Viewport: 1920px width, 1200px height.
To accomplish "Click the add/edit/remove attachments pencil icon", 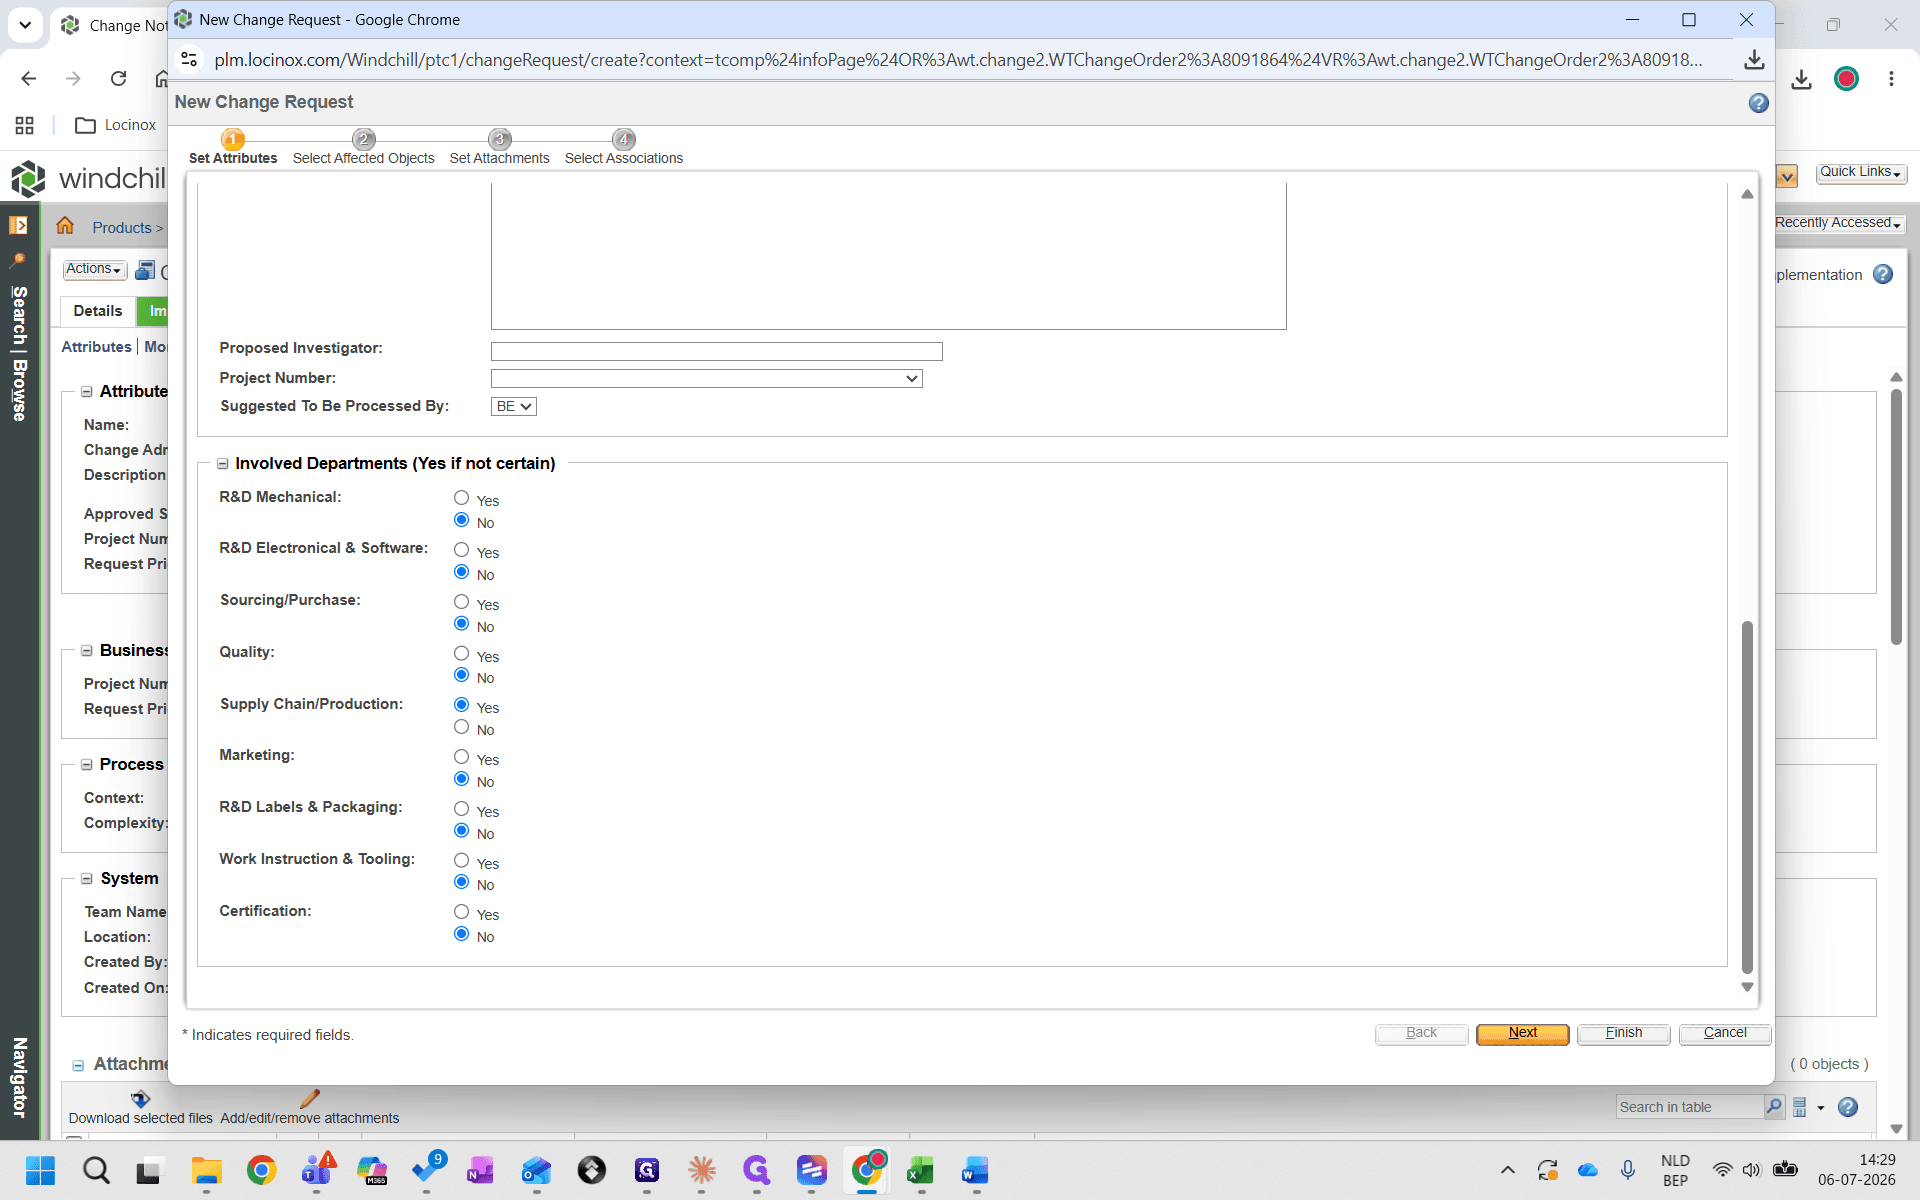I will click(x=310, y=1098).
